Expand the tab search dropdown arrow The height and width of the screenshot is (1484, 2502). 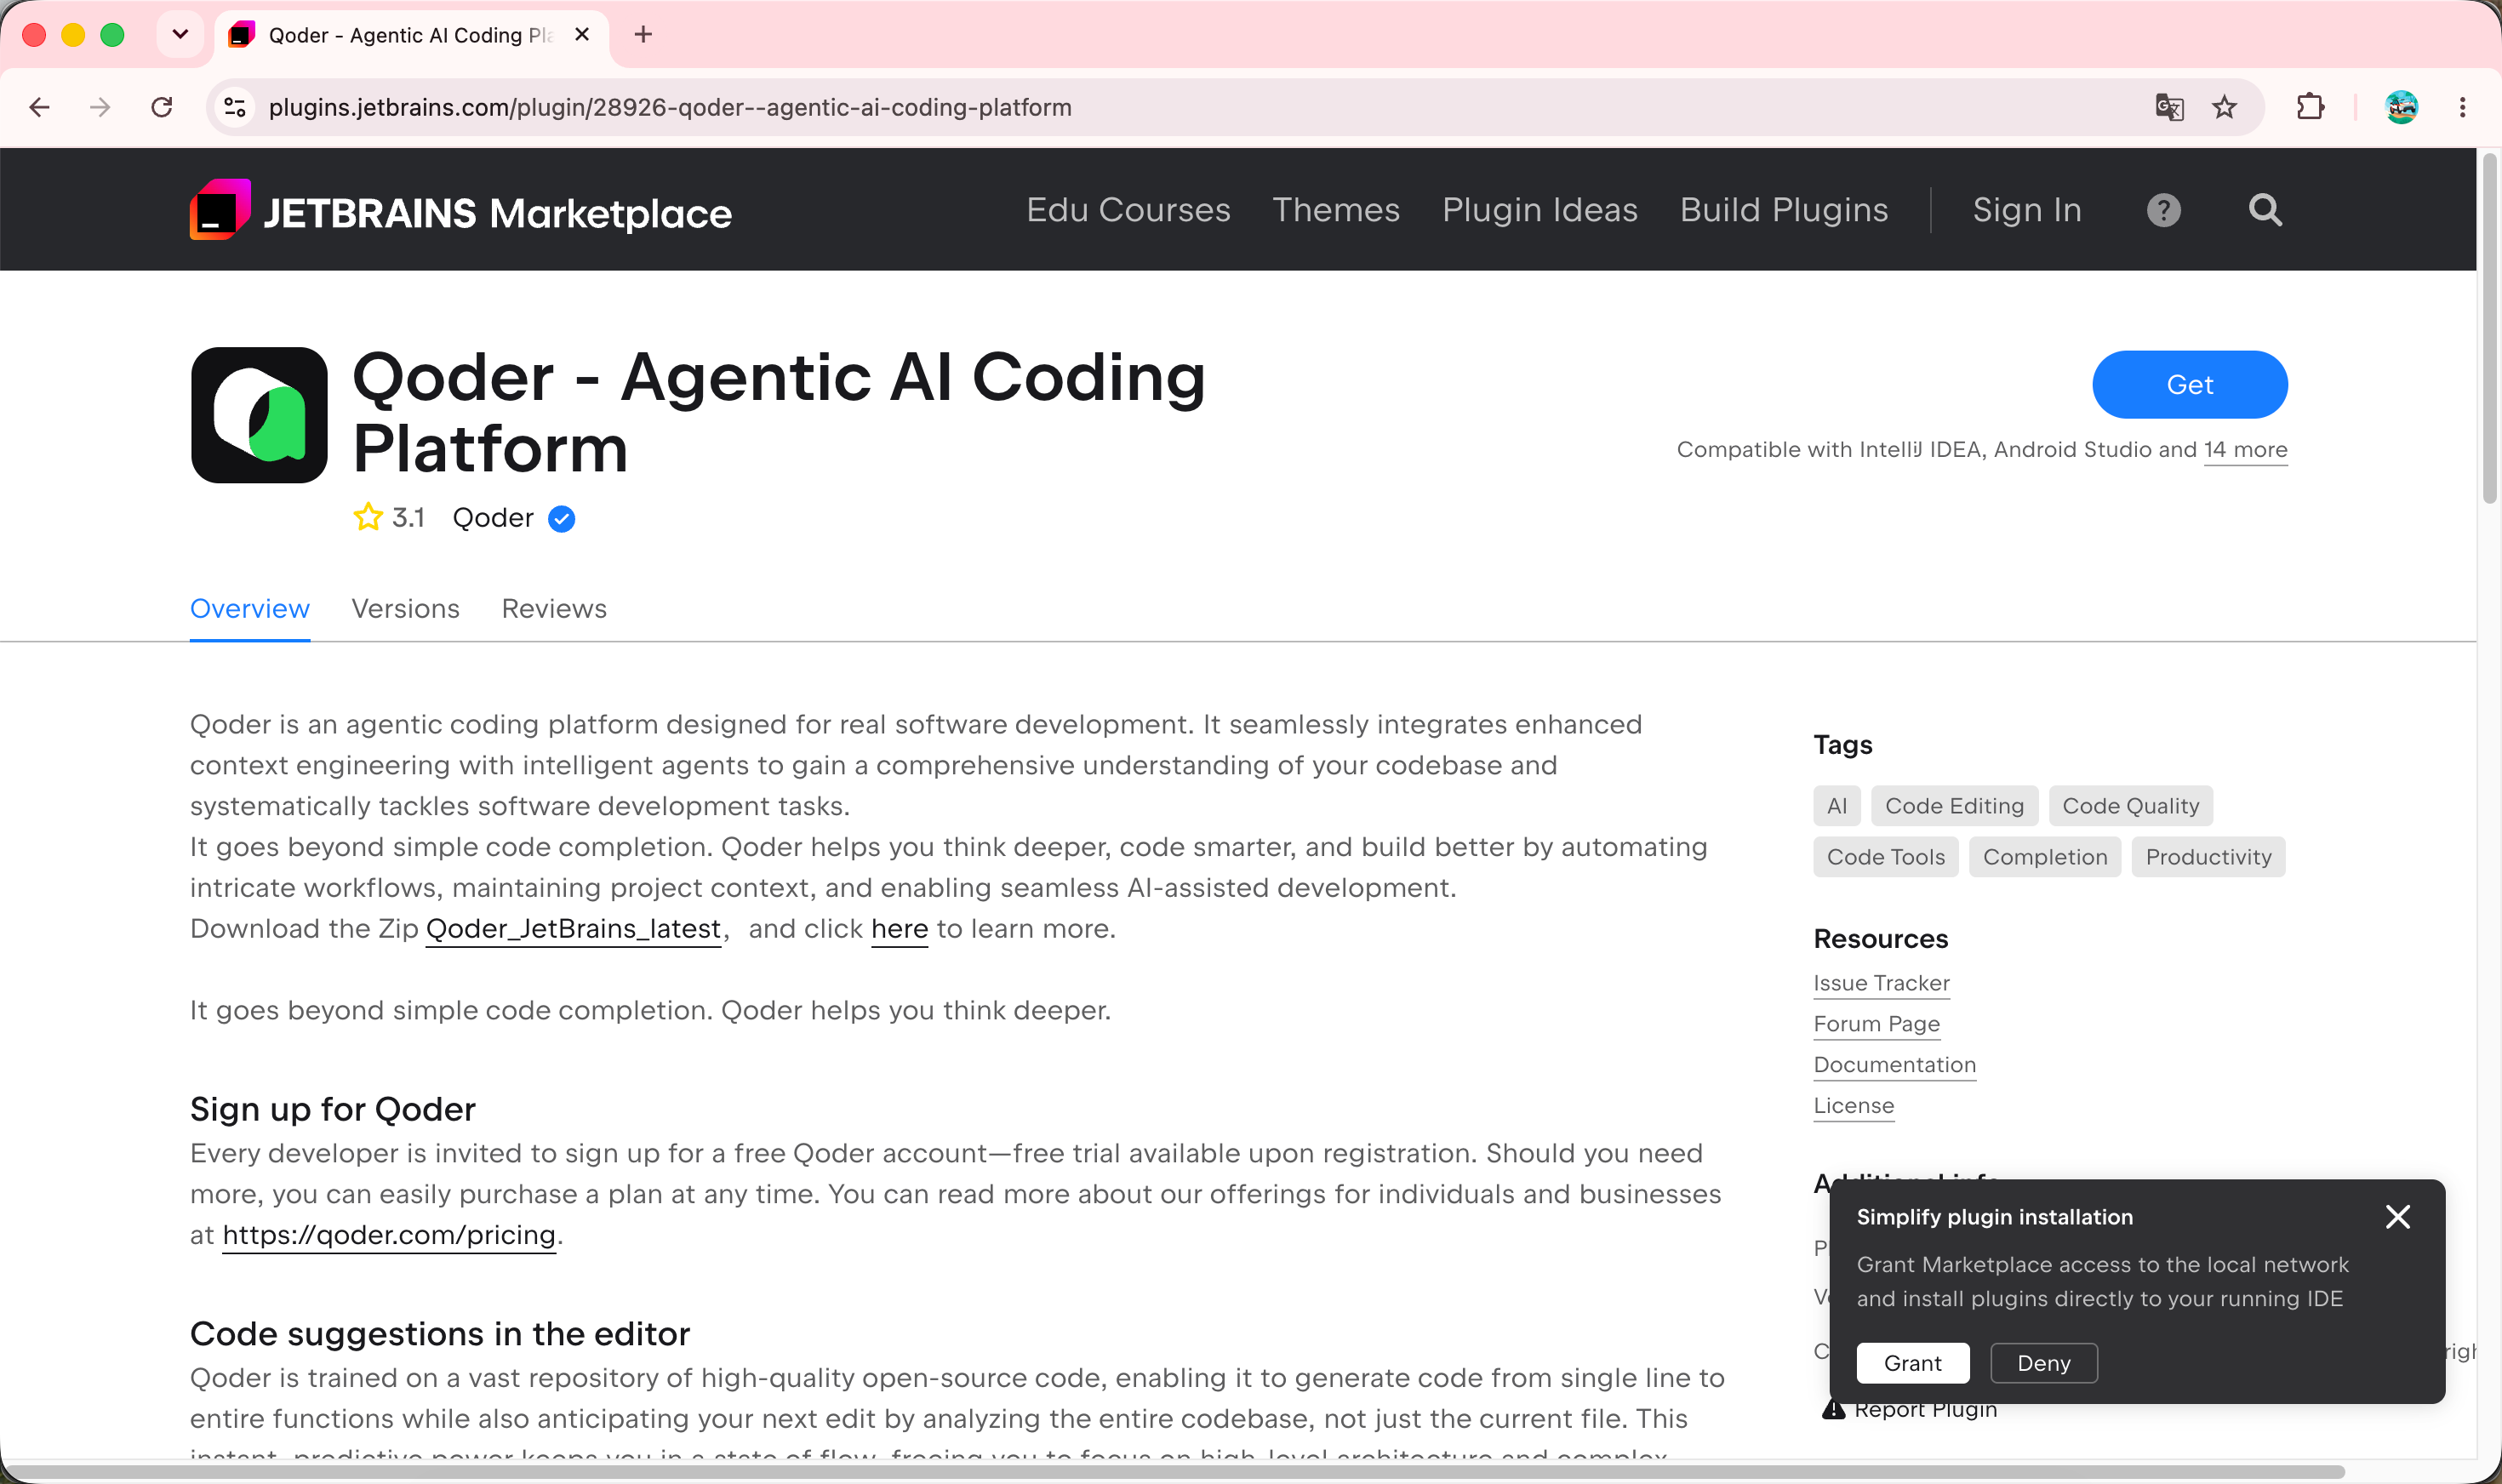180,35
